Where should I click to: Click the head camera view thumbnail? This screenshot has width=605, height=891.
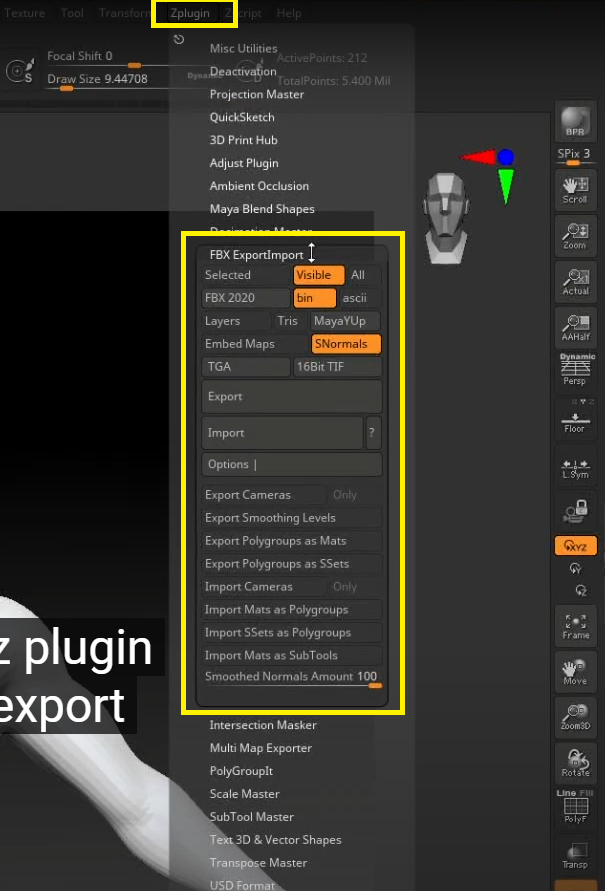pos(447,219)
